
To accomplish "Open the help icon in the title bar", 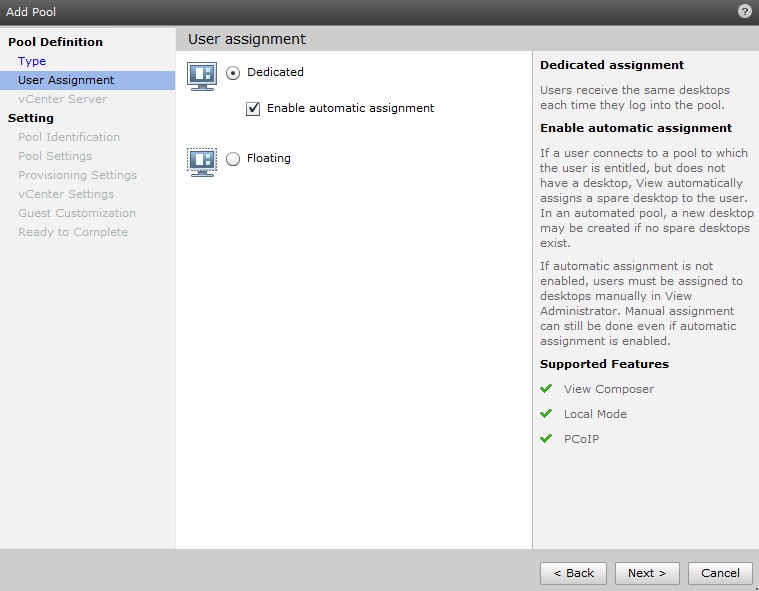I will pos(744,11).
